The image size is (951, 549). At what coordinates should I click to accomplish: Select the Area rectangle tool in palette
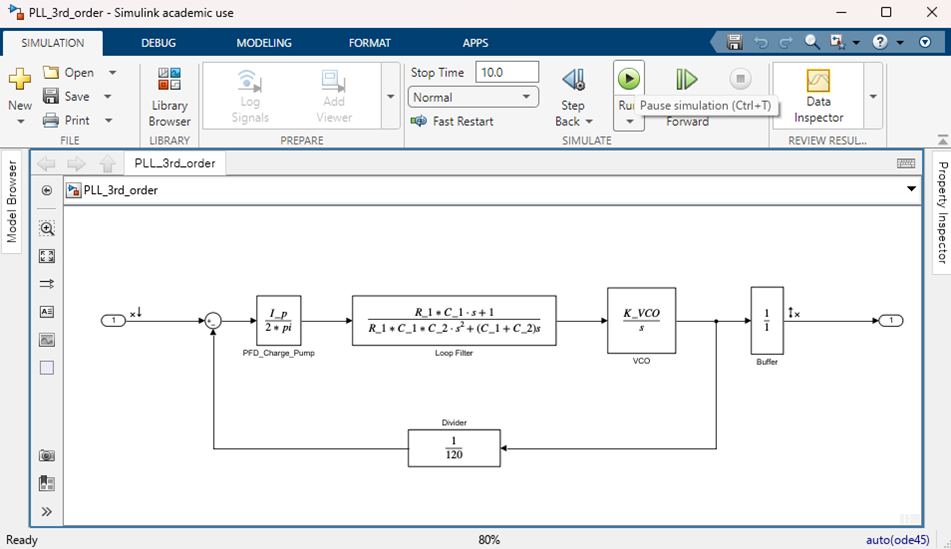pos(47,368)
